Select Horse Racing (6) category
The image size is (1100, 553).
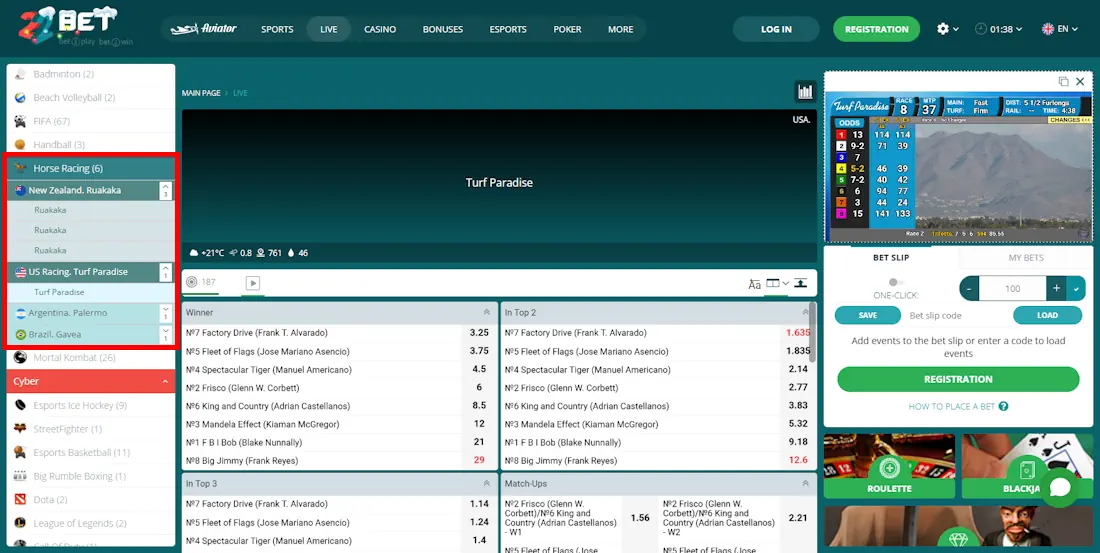point(91,168)
